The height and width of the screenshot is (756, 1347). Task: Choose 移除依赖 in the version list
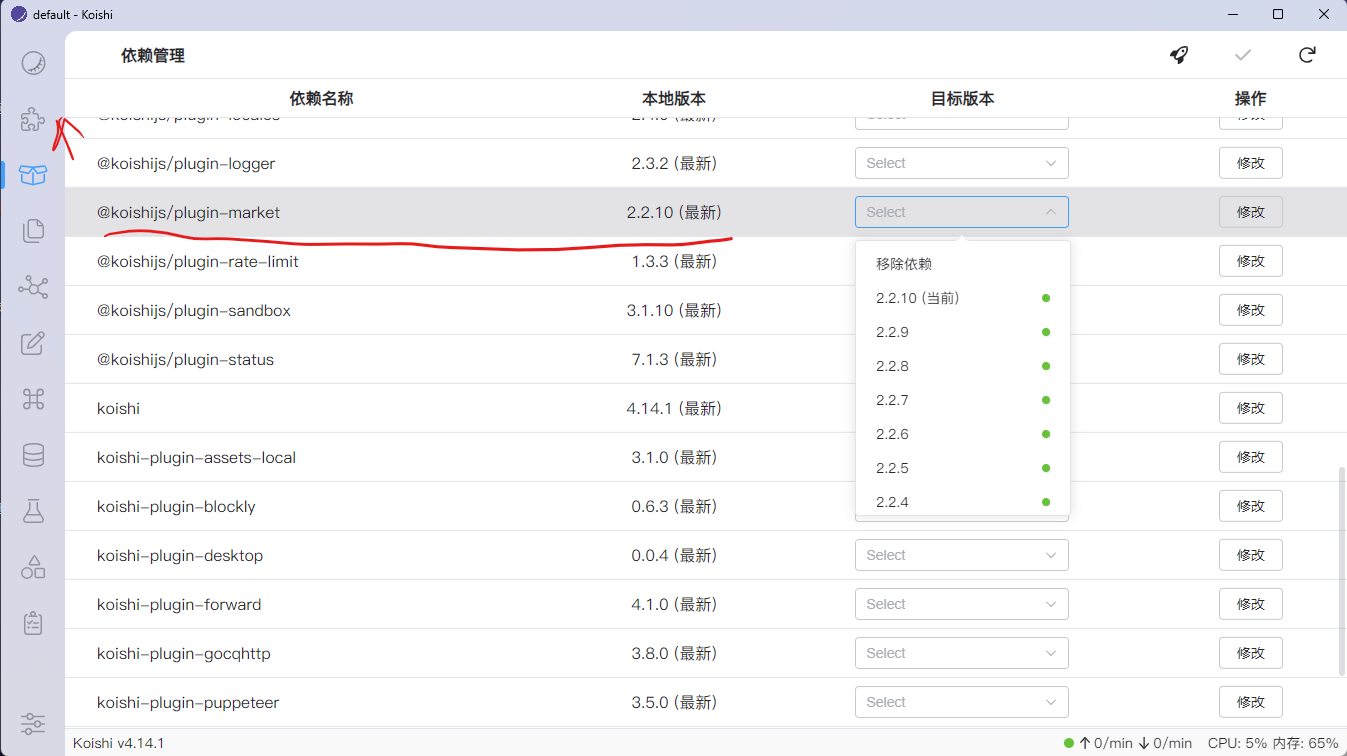point(963,264)
